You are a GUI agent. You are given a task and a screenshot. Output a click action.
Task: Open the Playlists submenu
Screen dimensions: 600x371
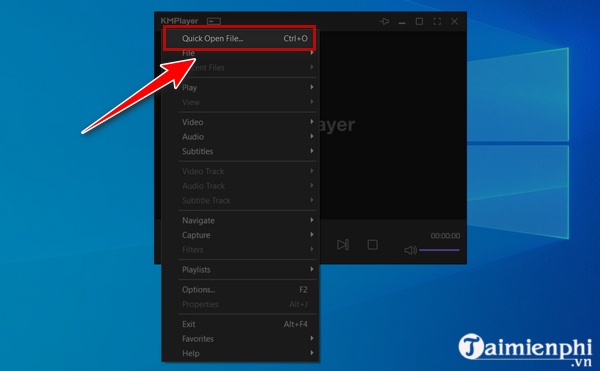pos(240,270)
